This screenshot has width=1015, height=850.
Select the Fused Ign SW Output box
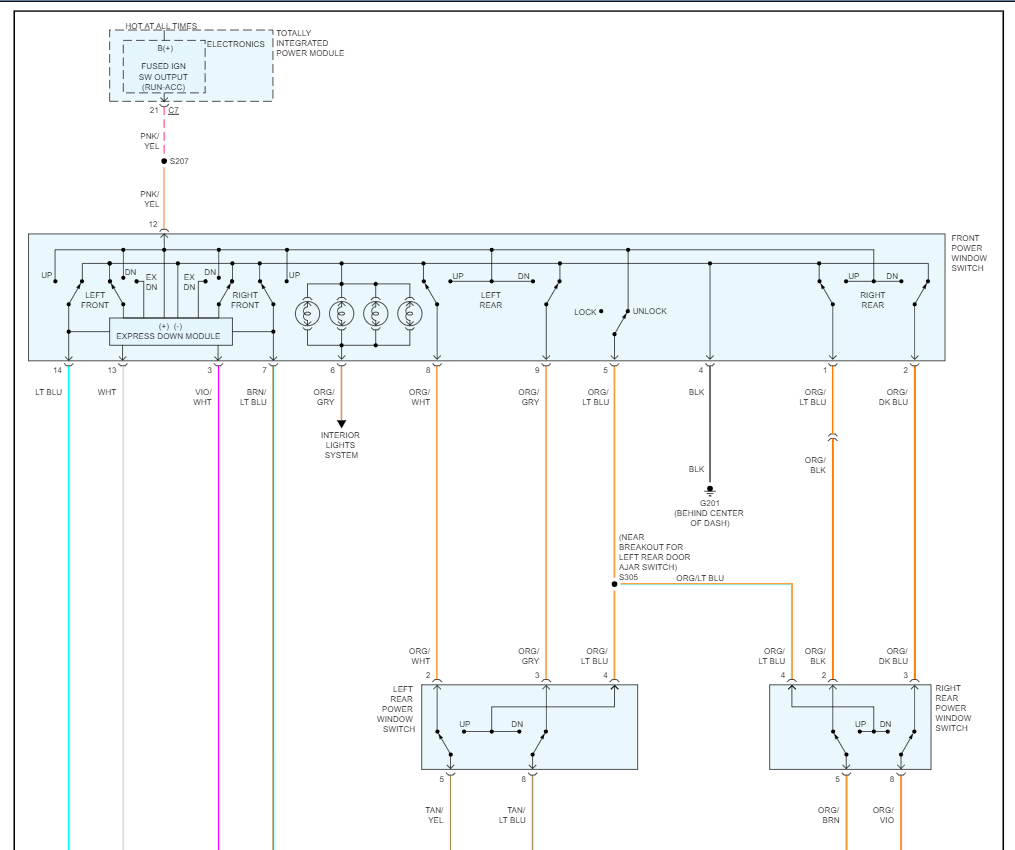click(164, 67)
